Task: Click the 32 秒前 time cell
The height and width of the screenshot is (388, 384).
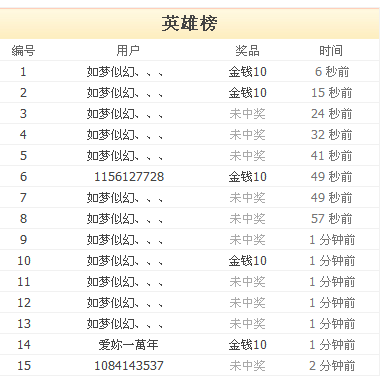Action: [x=332, y=135]
